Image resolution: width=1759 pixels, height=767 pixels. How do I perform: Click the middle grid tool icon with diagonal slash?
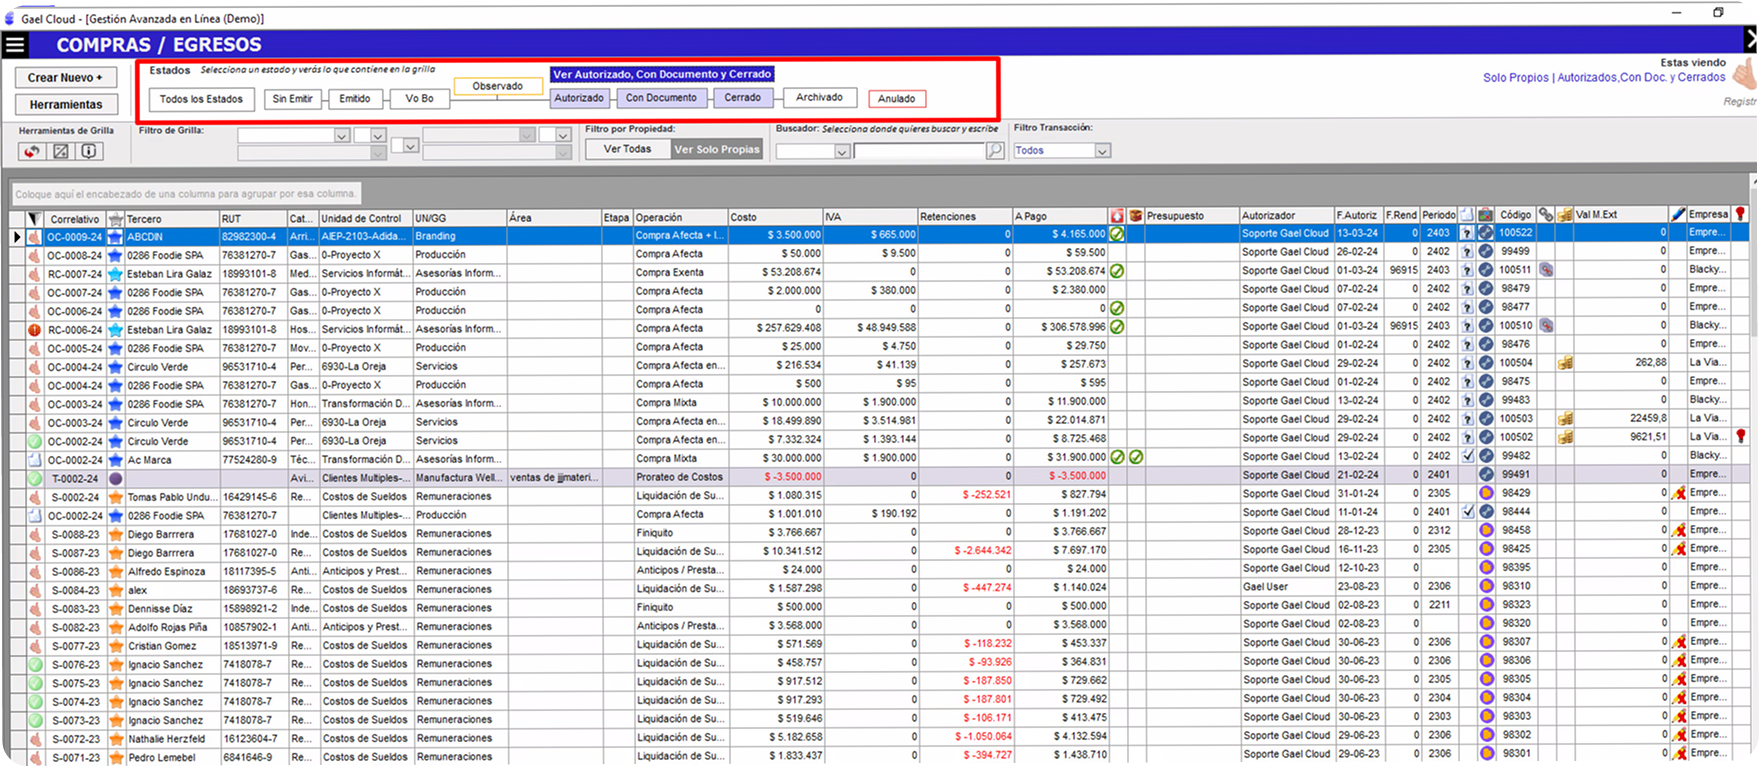pos(61,151)
